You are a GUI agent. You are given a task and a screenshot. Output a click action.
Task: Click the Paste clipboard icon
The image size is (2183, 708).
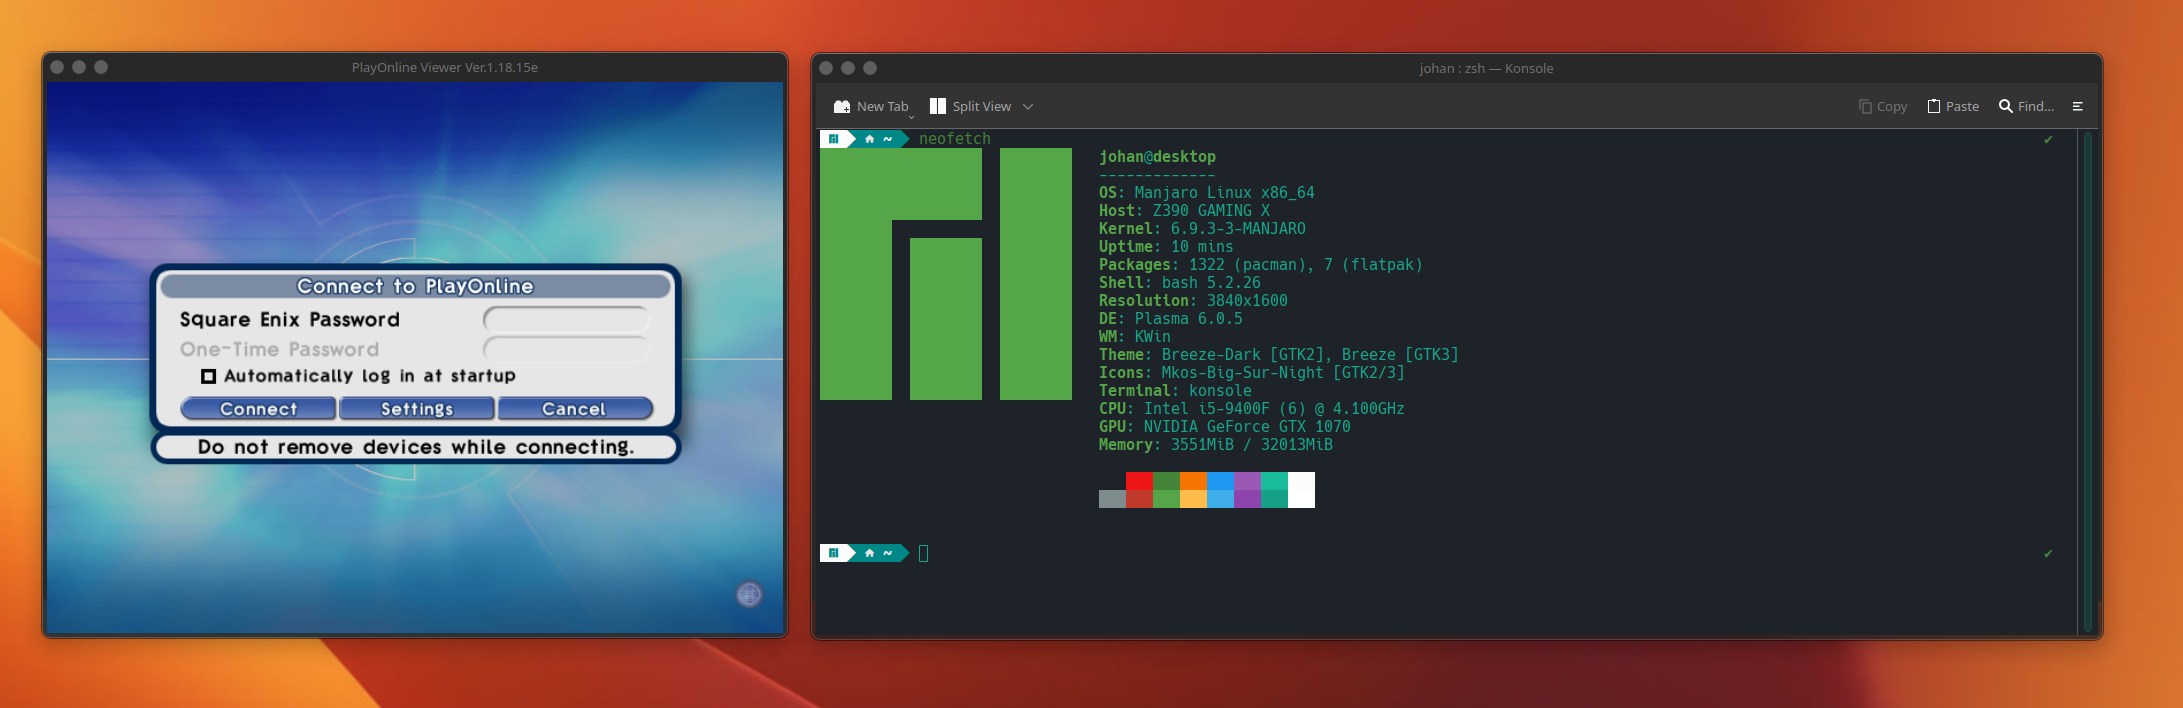tap(1934, 106)
